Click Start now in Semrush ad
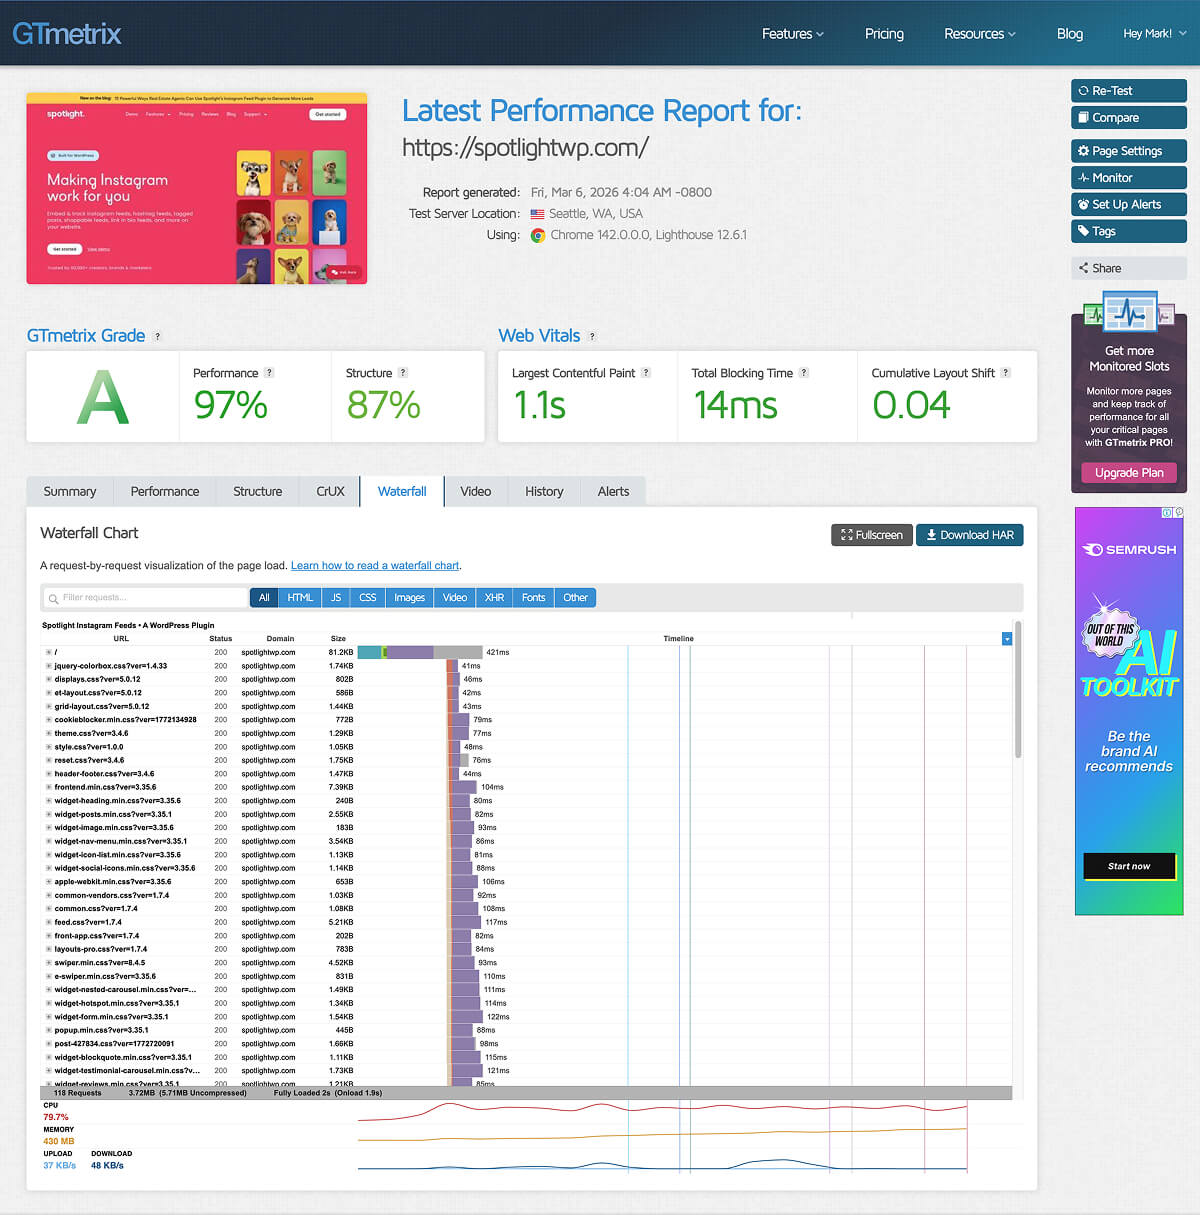This screenshot has height=1215, width=1200. click(x=1129, y=867)
